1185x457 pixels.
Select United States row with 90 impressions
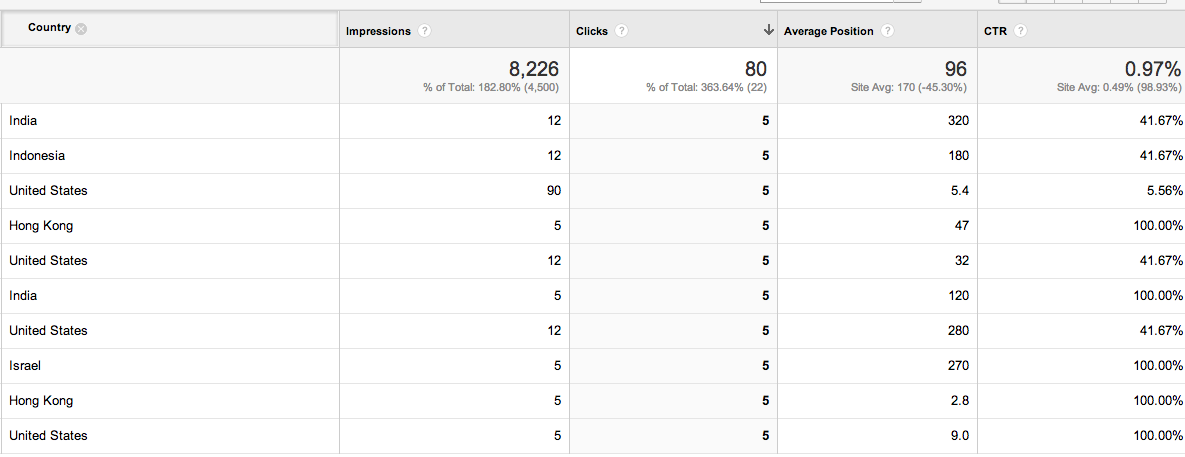tap(592, 190)
